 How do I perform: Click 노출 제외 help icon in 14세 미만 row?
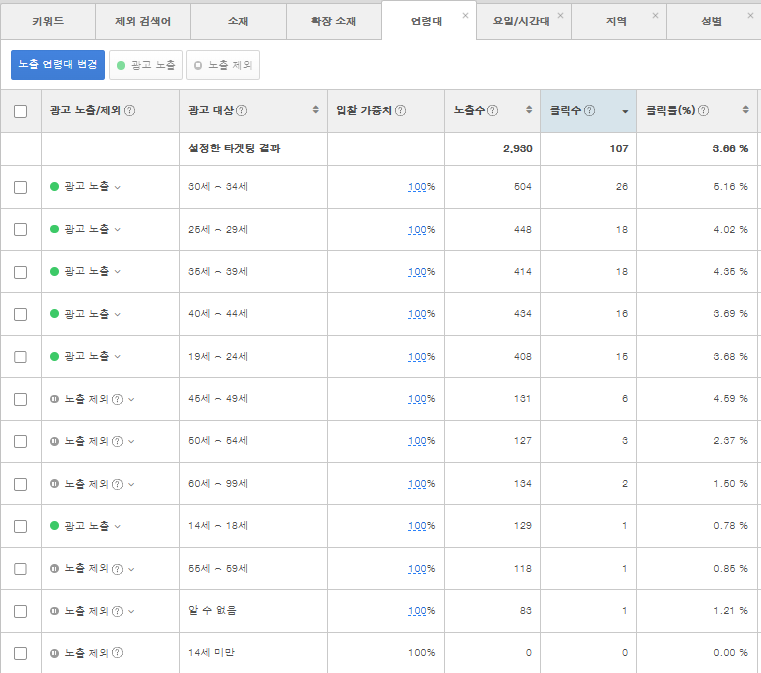coord(117,653)
